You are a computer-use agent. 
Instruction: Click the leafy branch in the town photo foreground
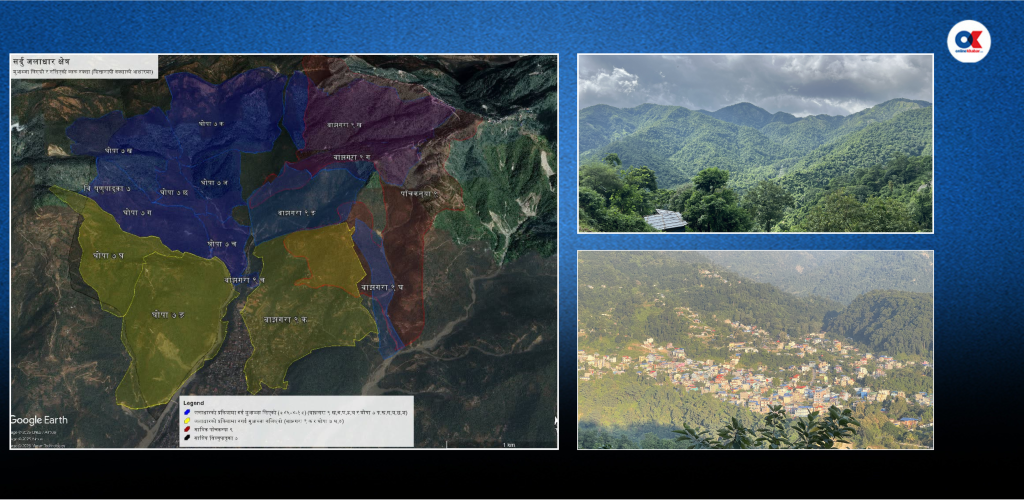pos(770,428)
